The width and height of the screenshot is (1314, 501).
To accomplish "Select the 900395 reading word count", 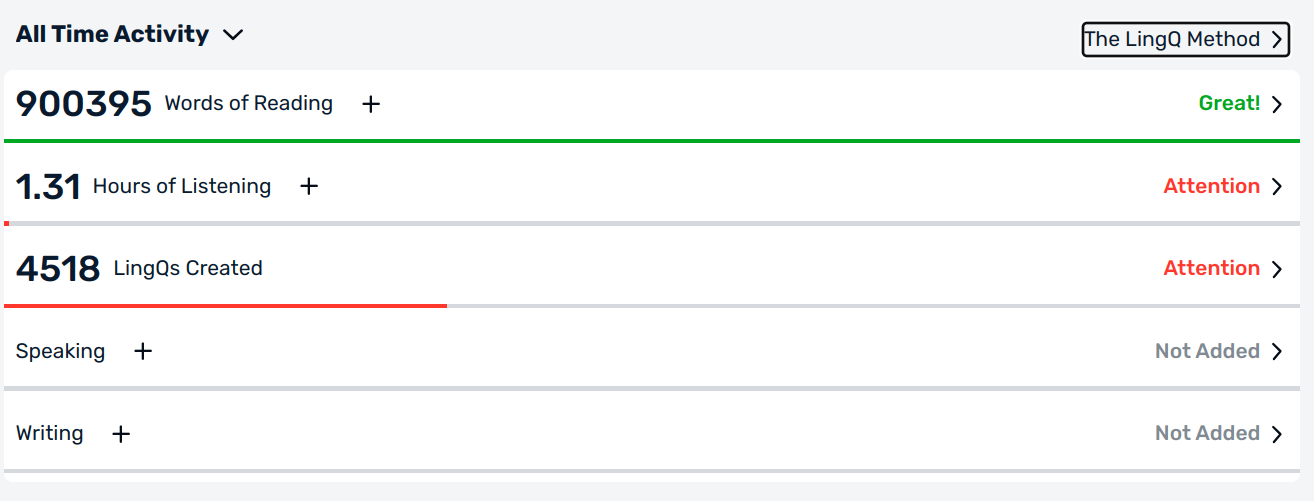I will (84, 103).
